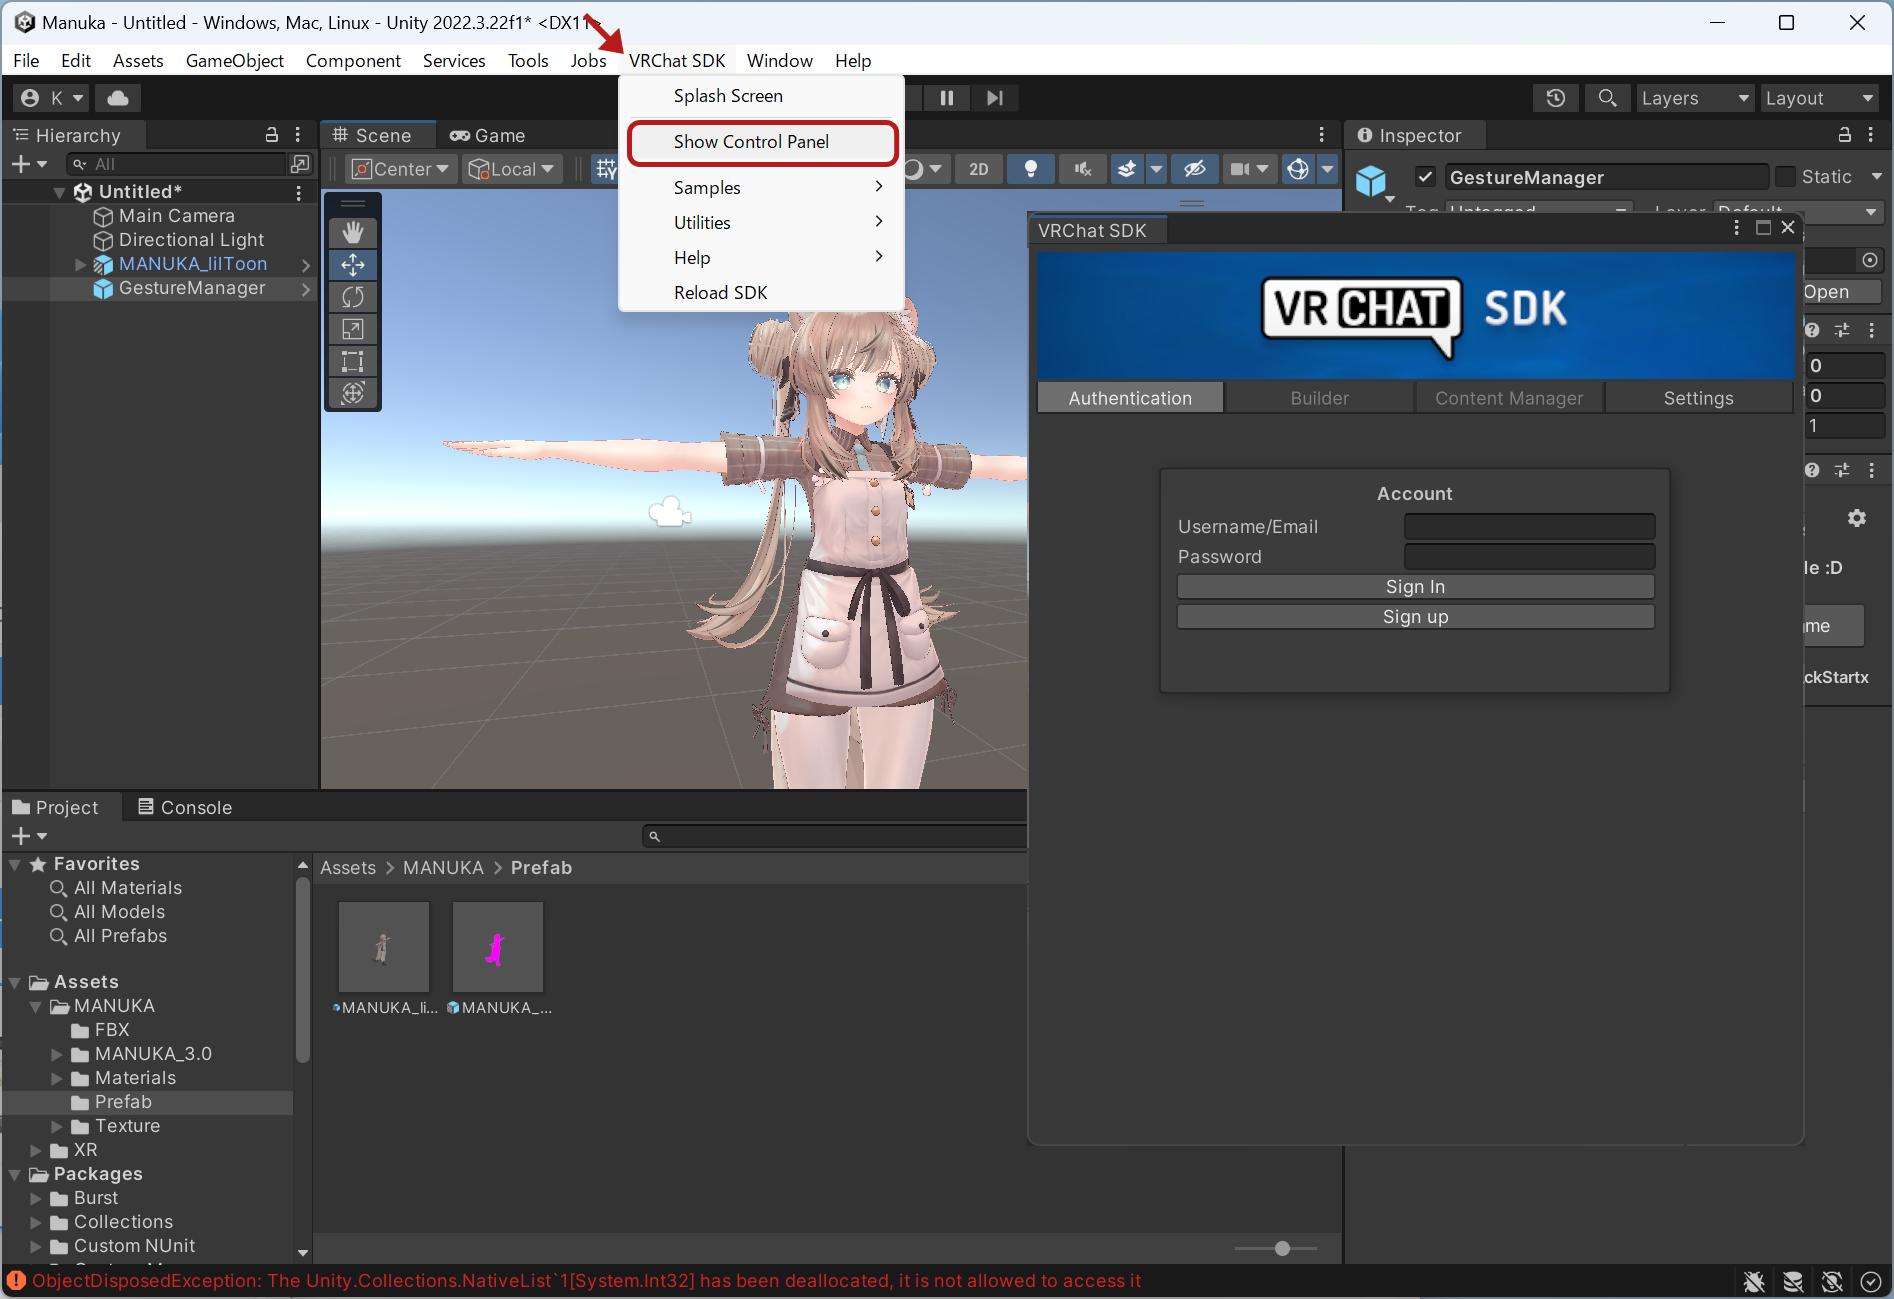This screenshot has height=1299, width=1894.
Task: Toggle hidden objects visibility in Scene
Action: [1194, 169]
